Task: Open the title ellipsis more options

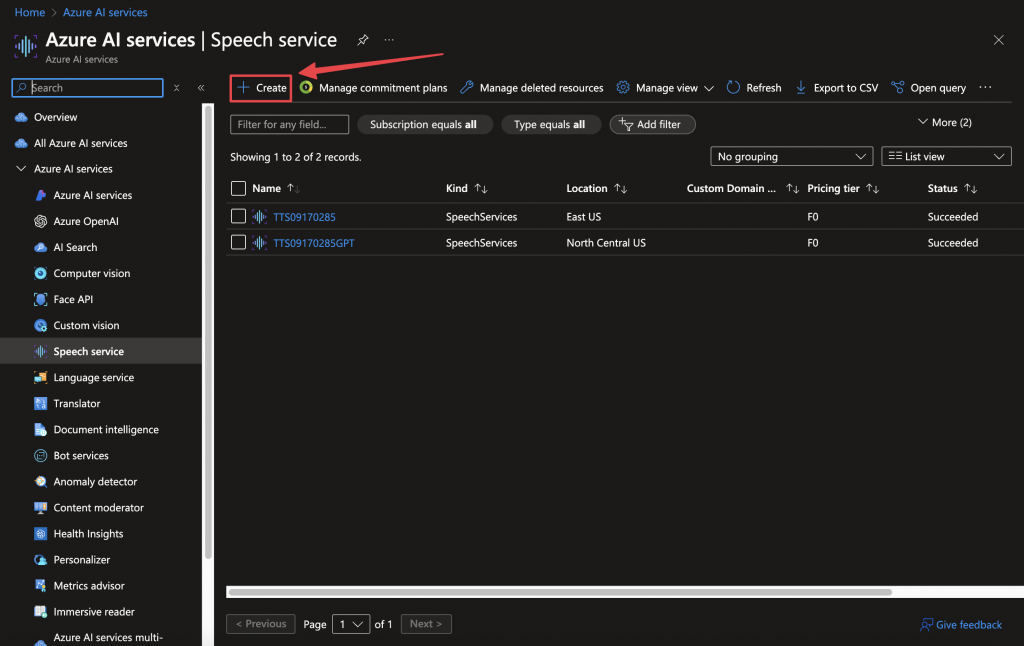Action: [389, 40]
